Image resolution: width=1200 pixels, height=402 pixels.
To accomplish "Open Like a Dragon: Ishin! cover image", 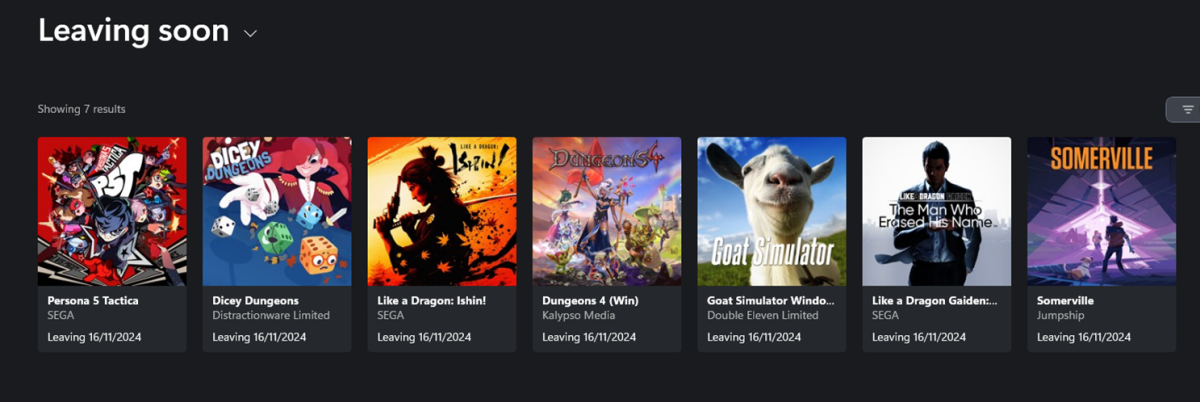I will point(442,211).
